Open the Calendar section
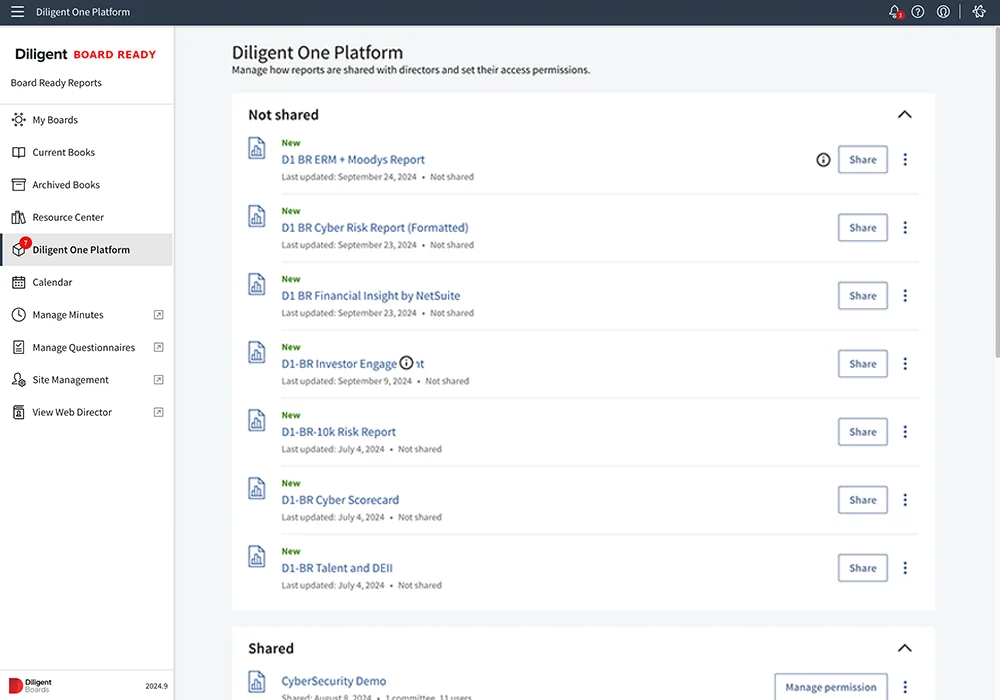The image size is (1000, 700). pos(54,282)
